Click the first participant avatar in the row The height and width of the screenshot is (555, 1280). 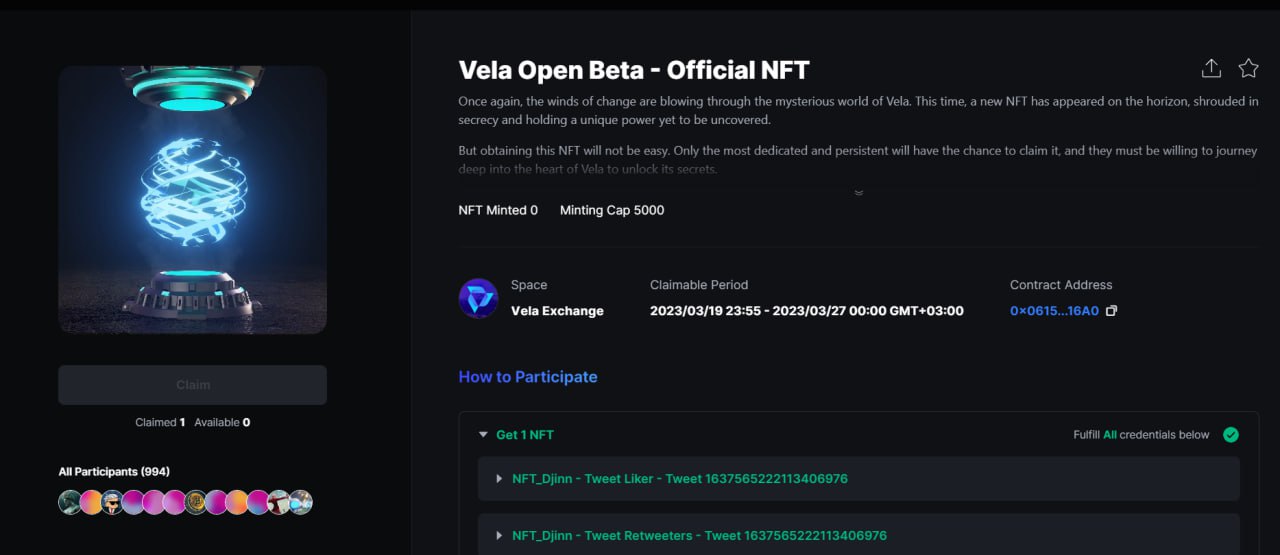(x=70, y=502)
